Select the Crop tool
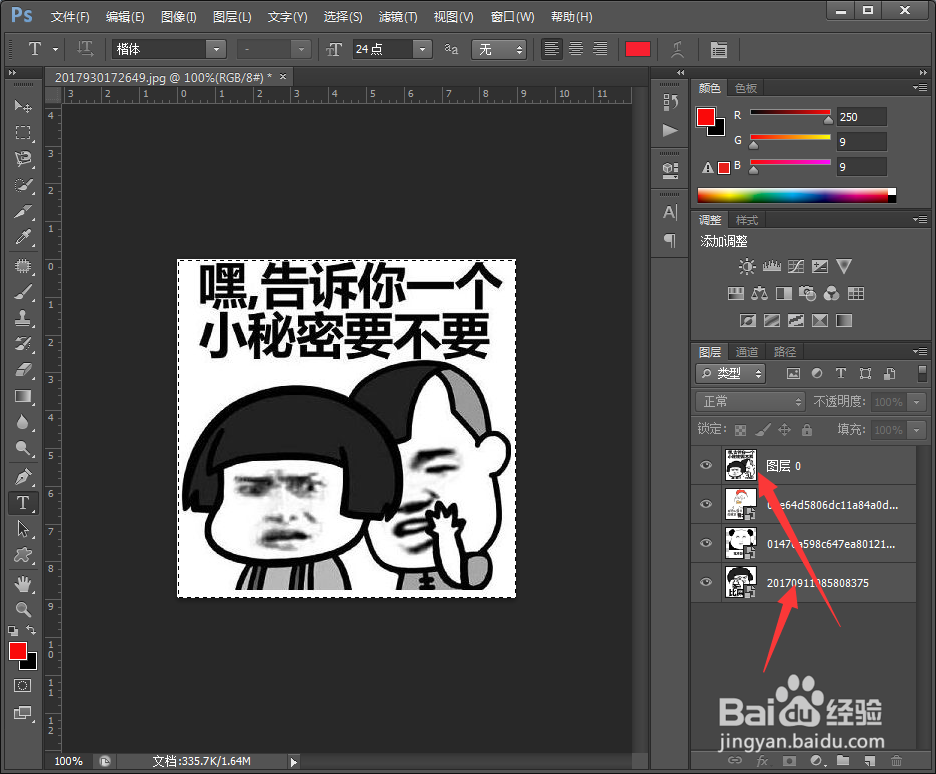 coord(23,211)
